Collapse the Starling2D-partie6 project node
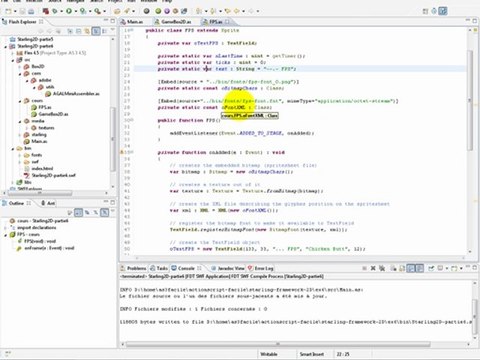 (x=6, y=46)
